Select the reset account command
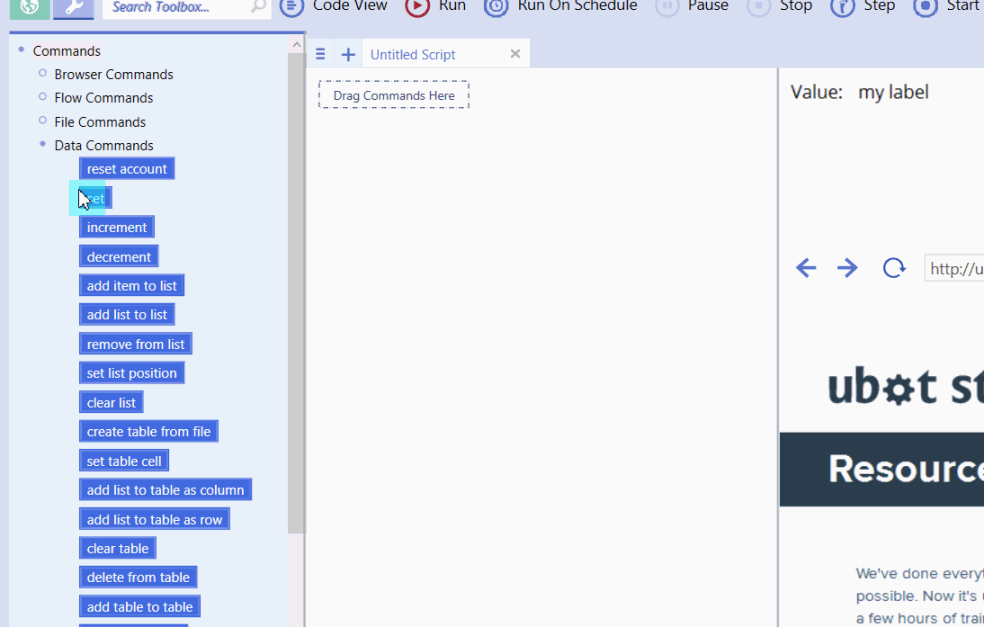Screen dimensions: 984x627 coord(127,169)
